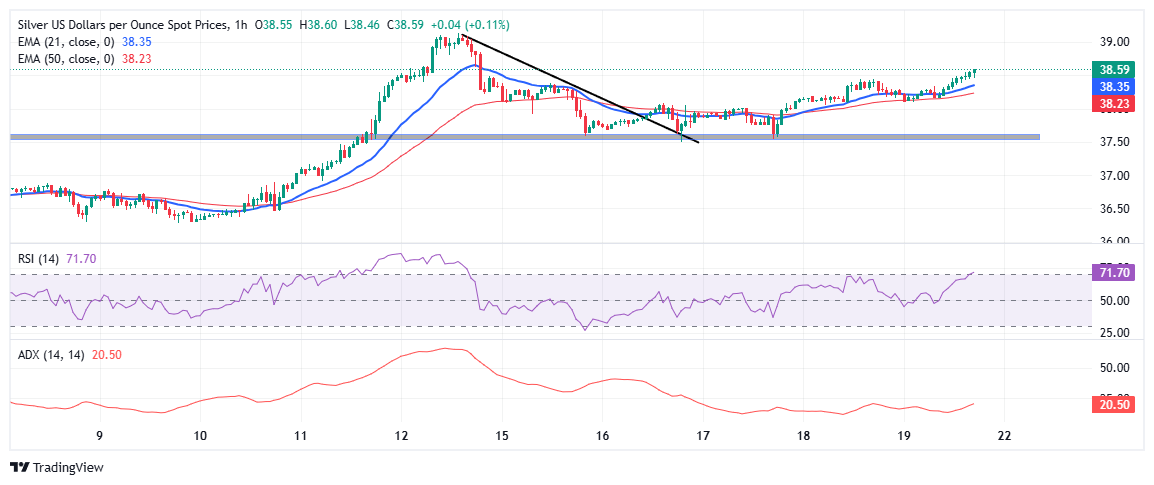Click date label 12 on time axis
The image size is (1154, 485).
400,436
